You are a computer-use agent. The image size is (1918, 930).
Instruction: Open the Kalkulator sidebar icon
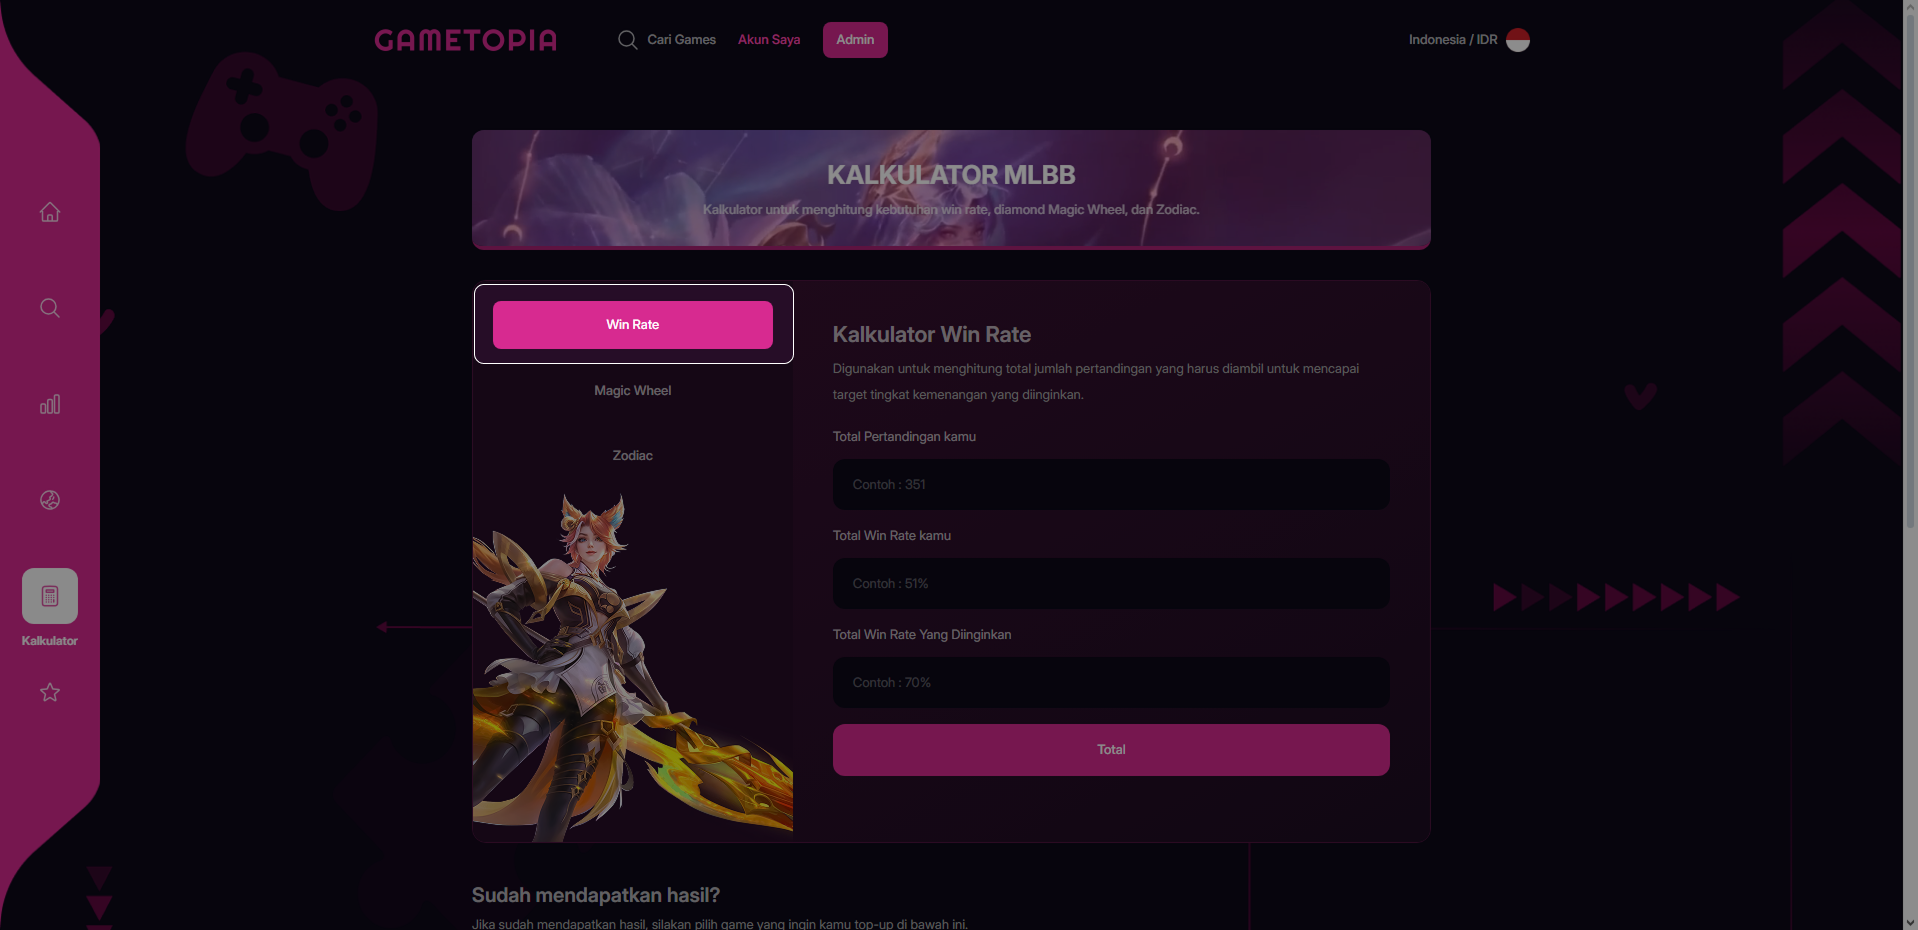pos(50,596)
